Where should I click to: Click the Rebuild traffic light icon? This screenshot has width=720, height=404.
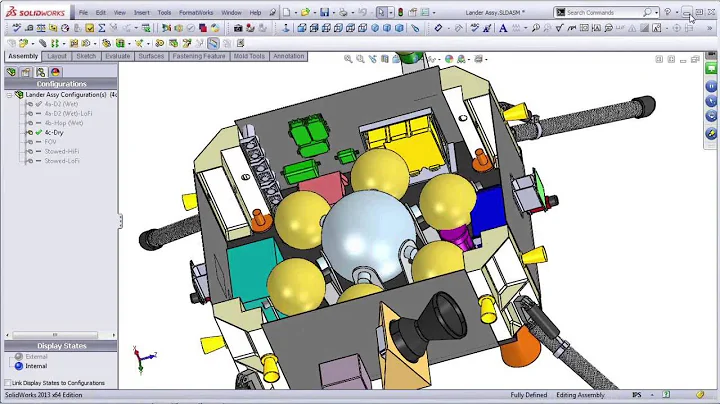(x=400, y=12)
